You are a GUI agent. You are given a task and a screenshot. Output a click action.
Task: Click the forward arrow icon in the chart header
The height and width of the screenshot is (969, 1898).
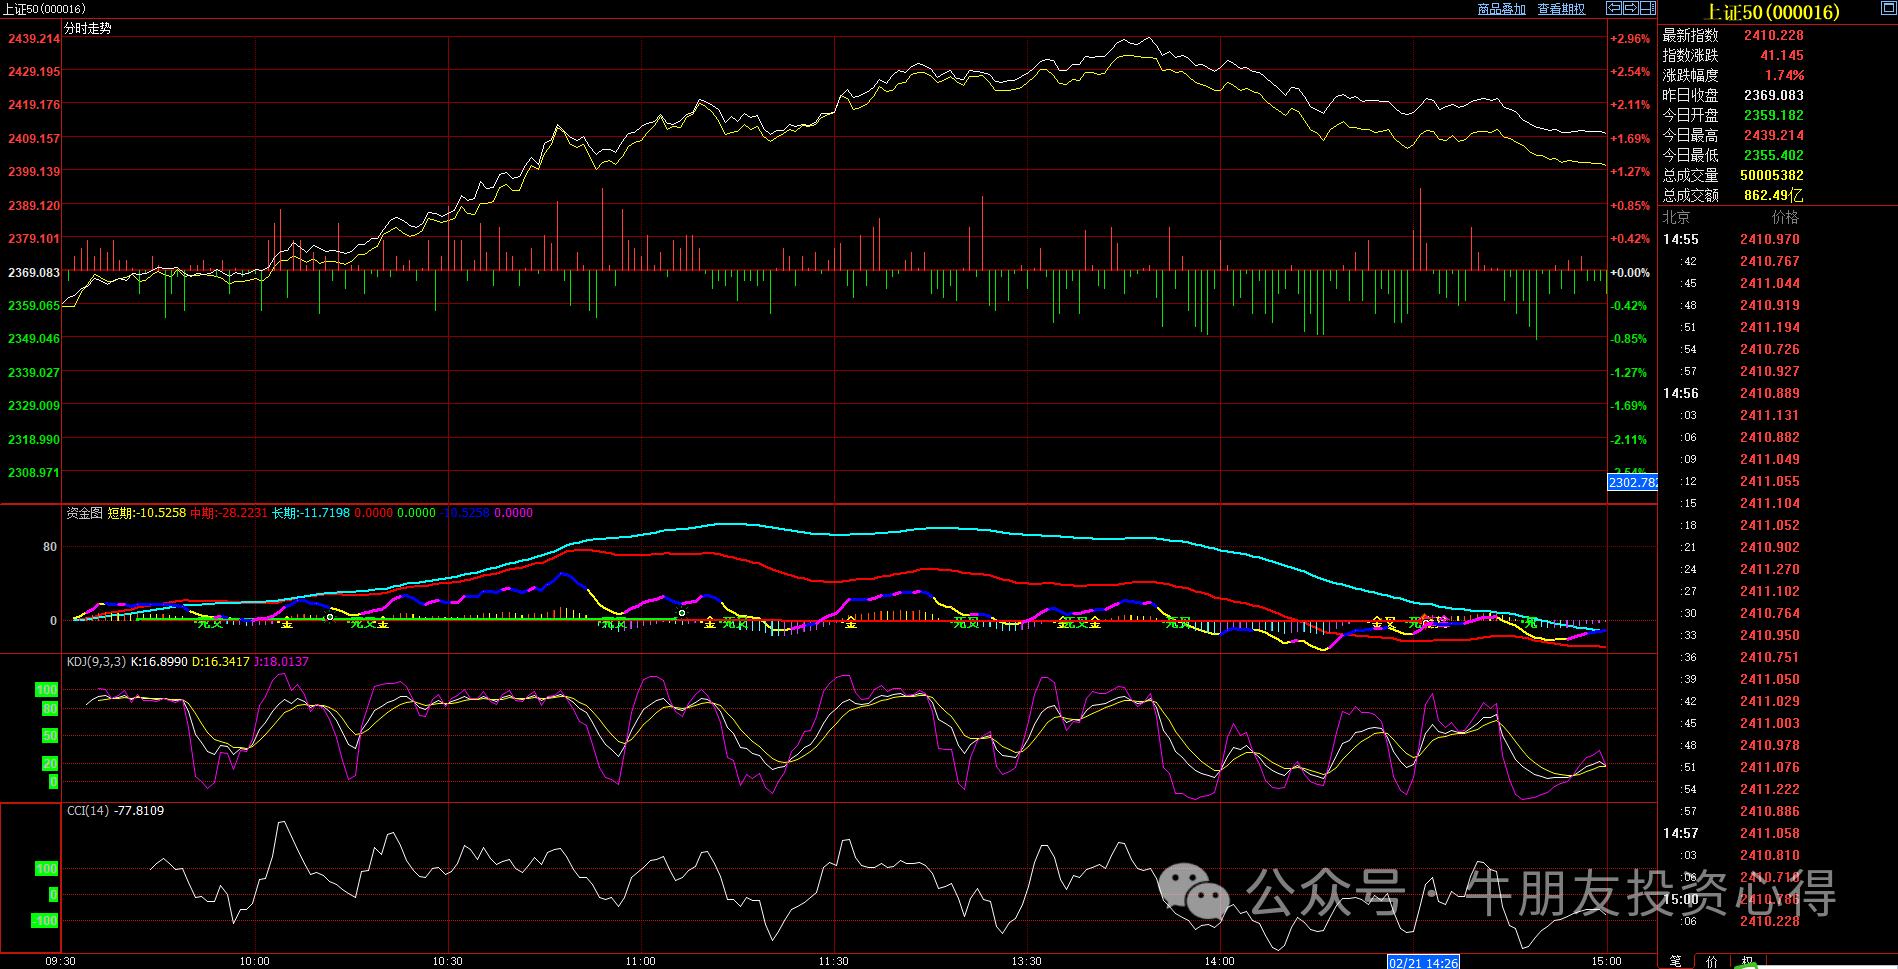1631,8
